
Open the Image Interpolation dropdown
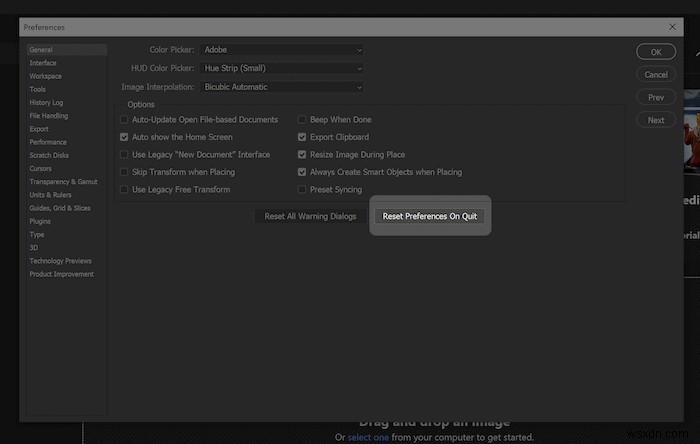click(x=283, y=87)
